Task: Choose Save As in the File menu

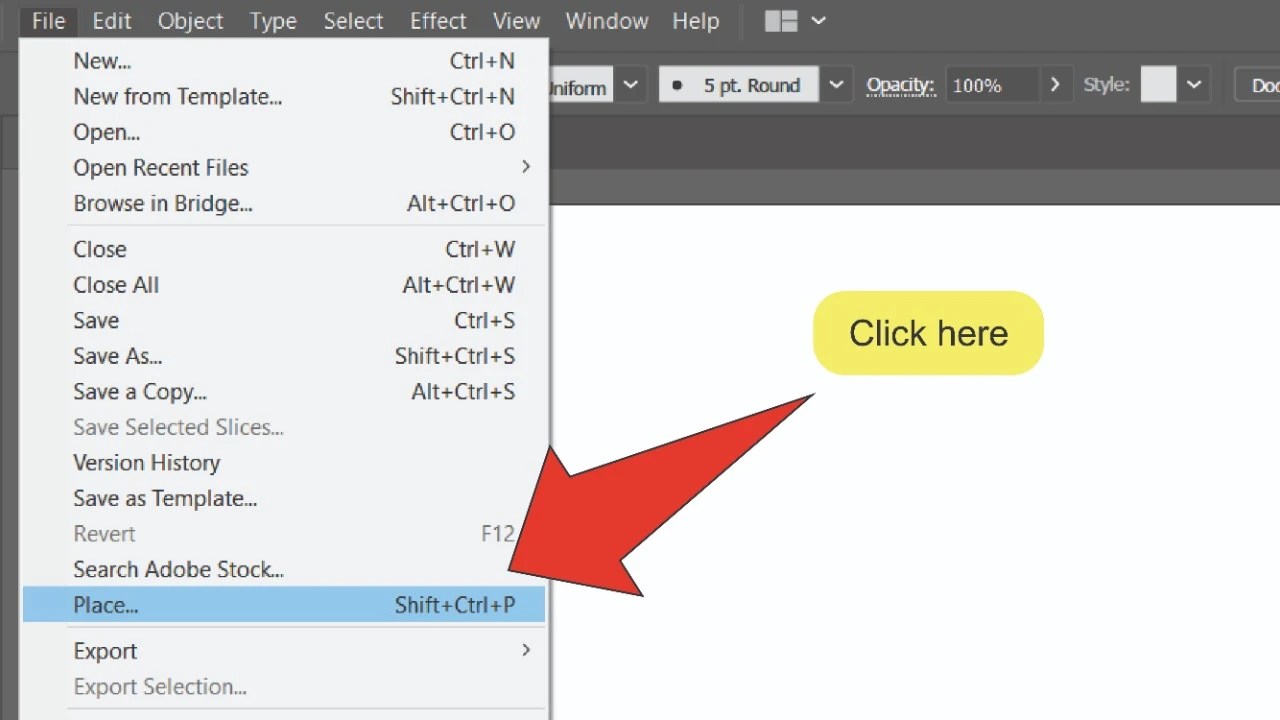Action: click(117, 356)
